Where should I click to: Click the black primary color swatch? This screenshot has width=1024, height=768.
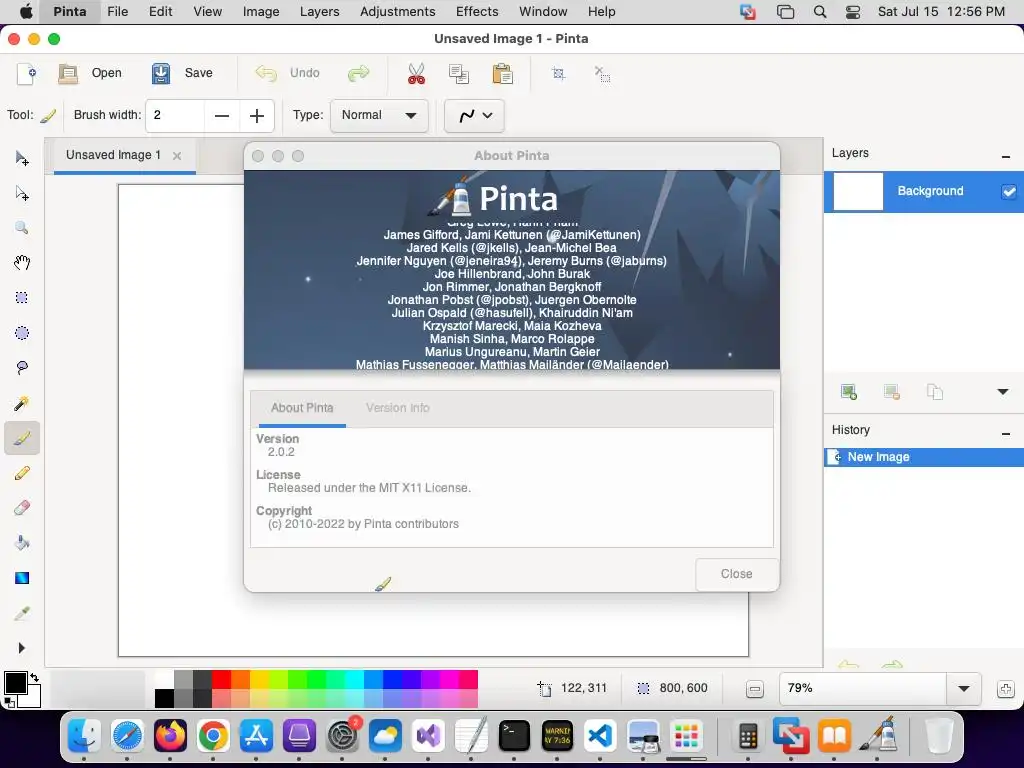(x=16, y=683)
